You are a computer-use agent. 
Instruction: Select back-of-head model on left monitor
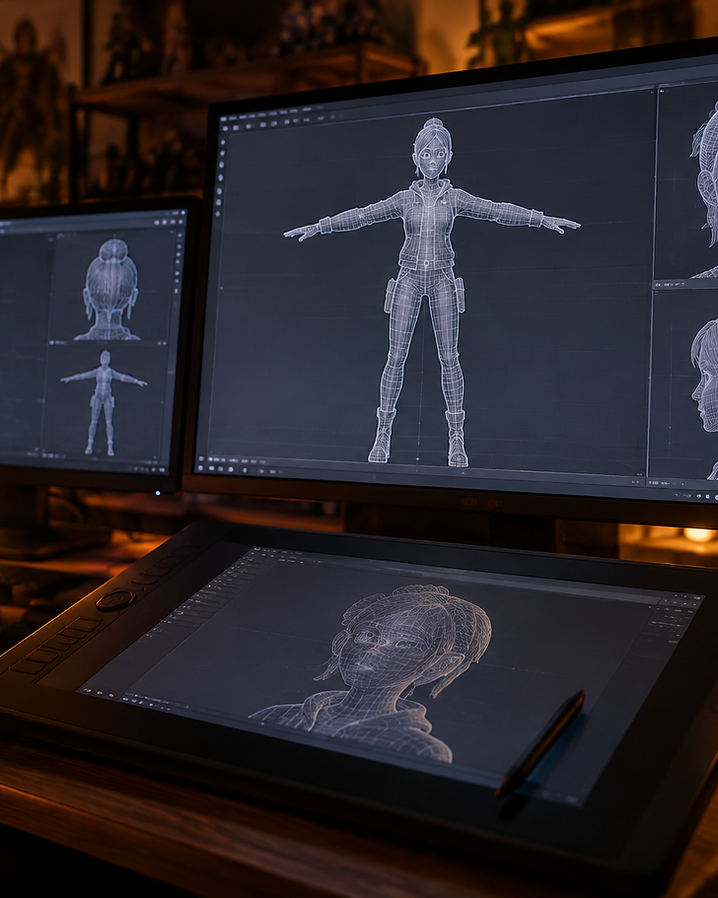[x=111, y=290]
